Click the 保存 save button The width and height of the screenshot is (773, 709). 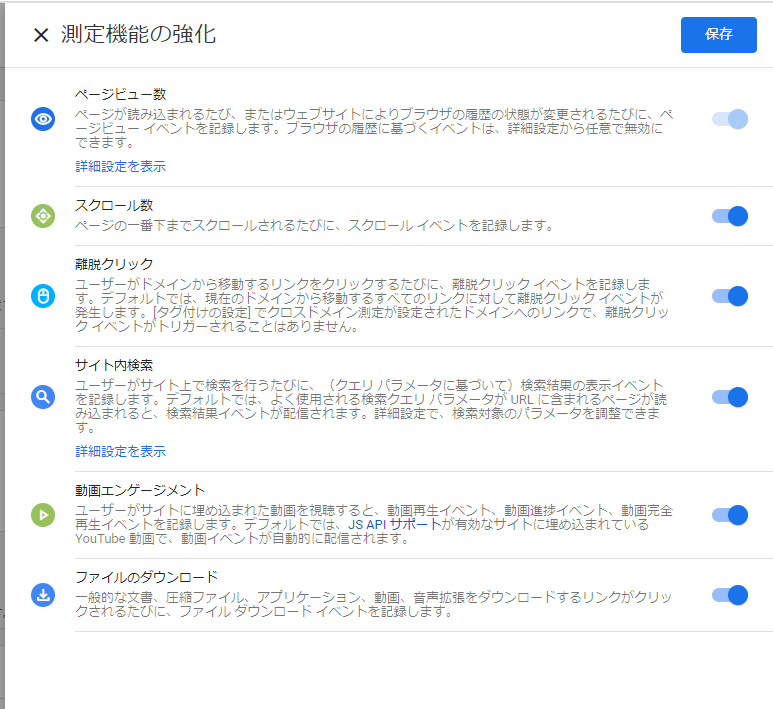(x=718, y=35)
